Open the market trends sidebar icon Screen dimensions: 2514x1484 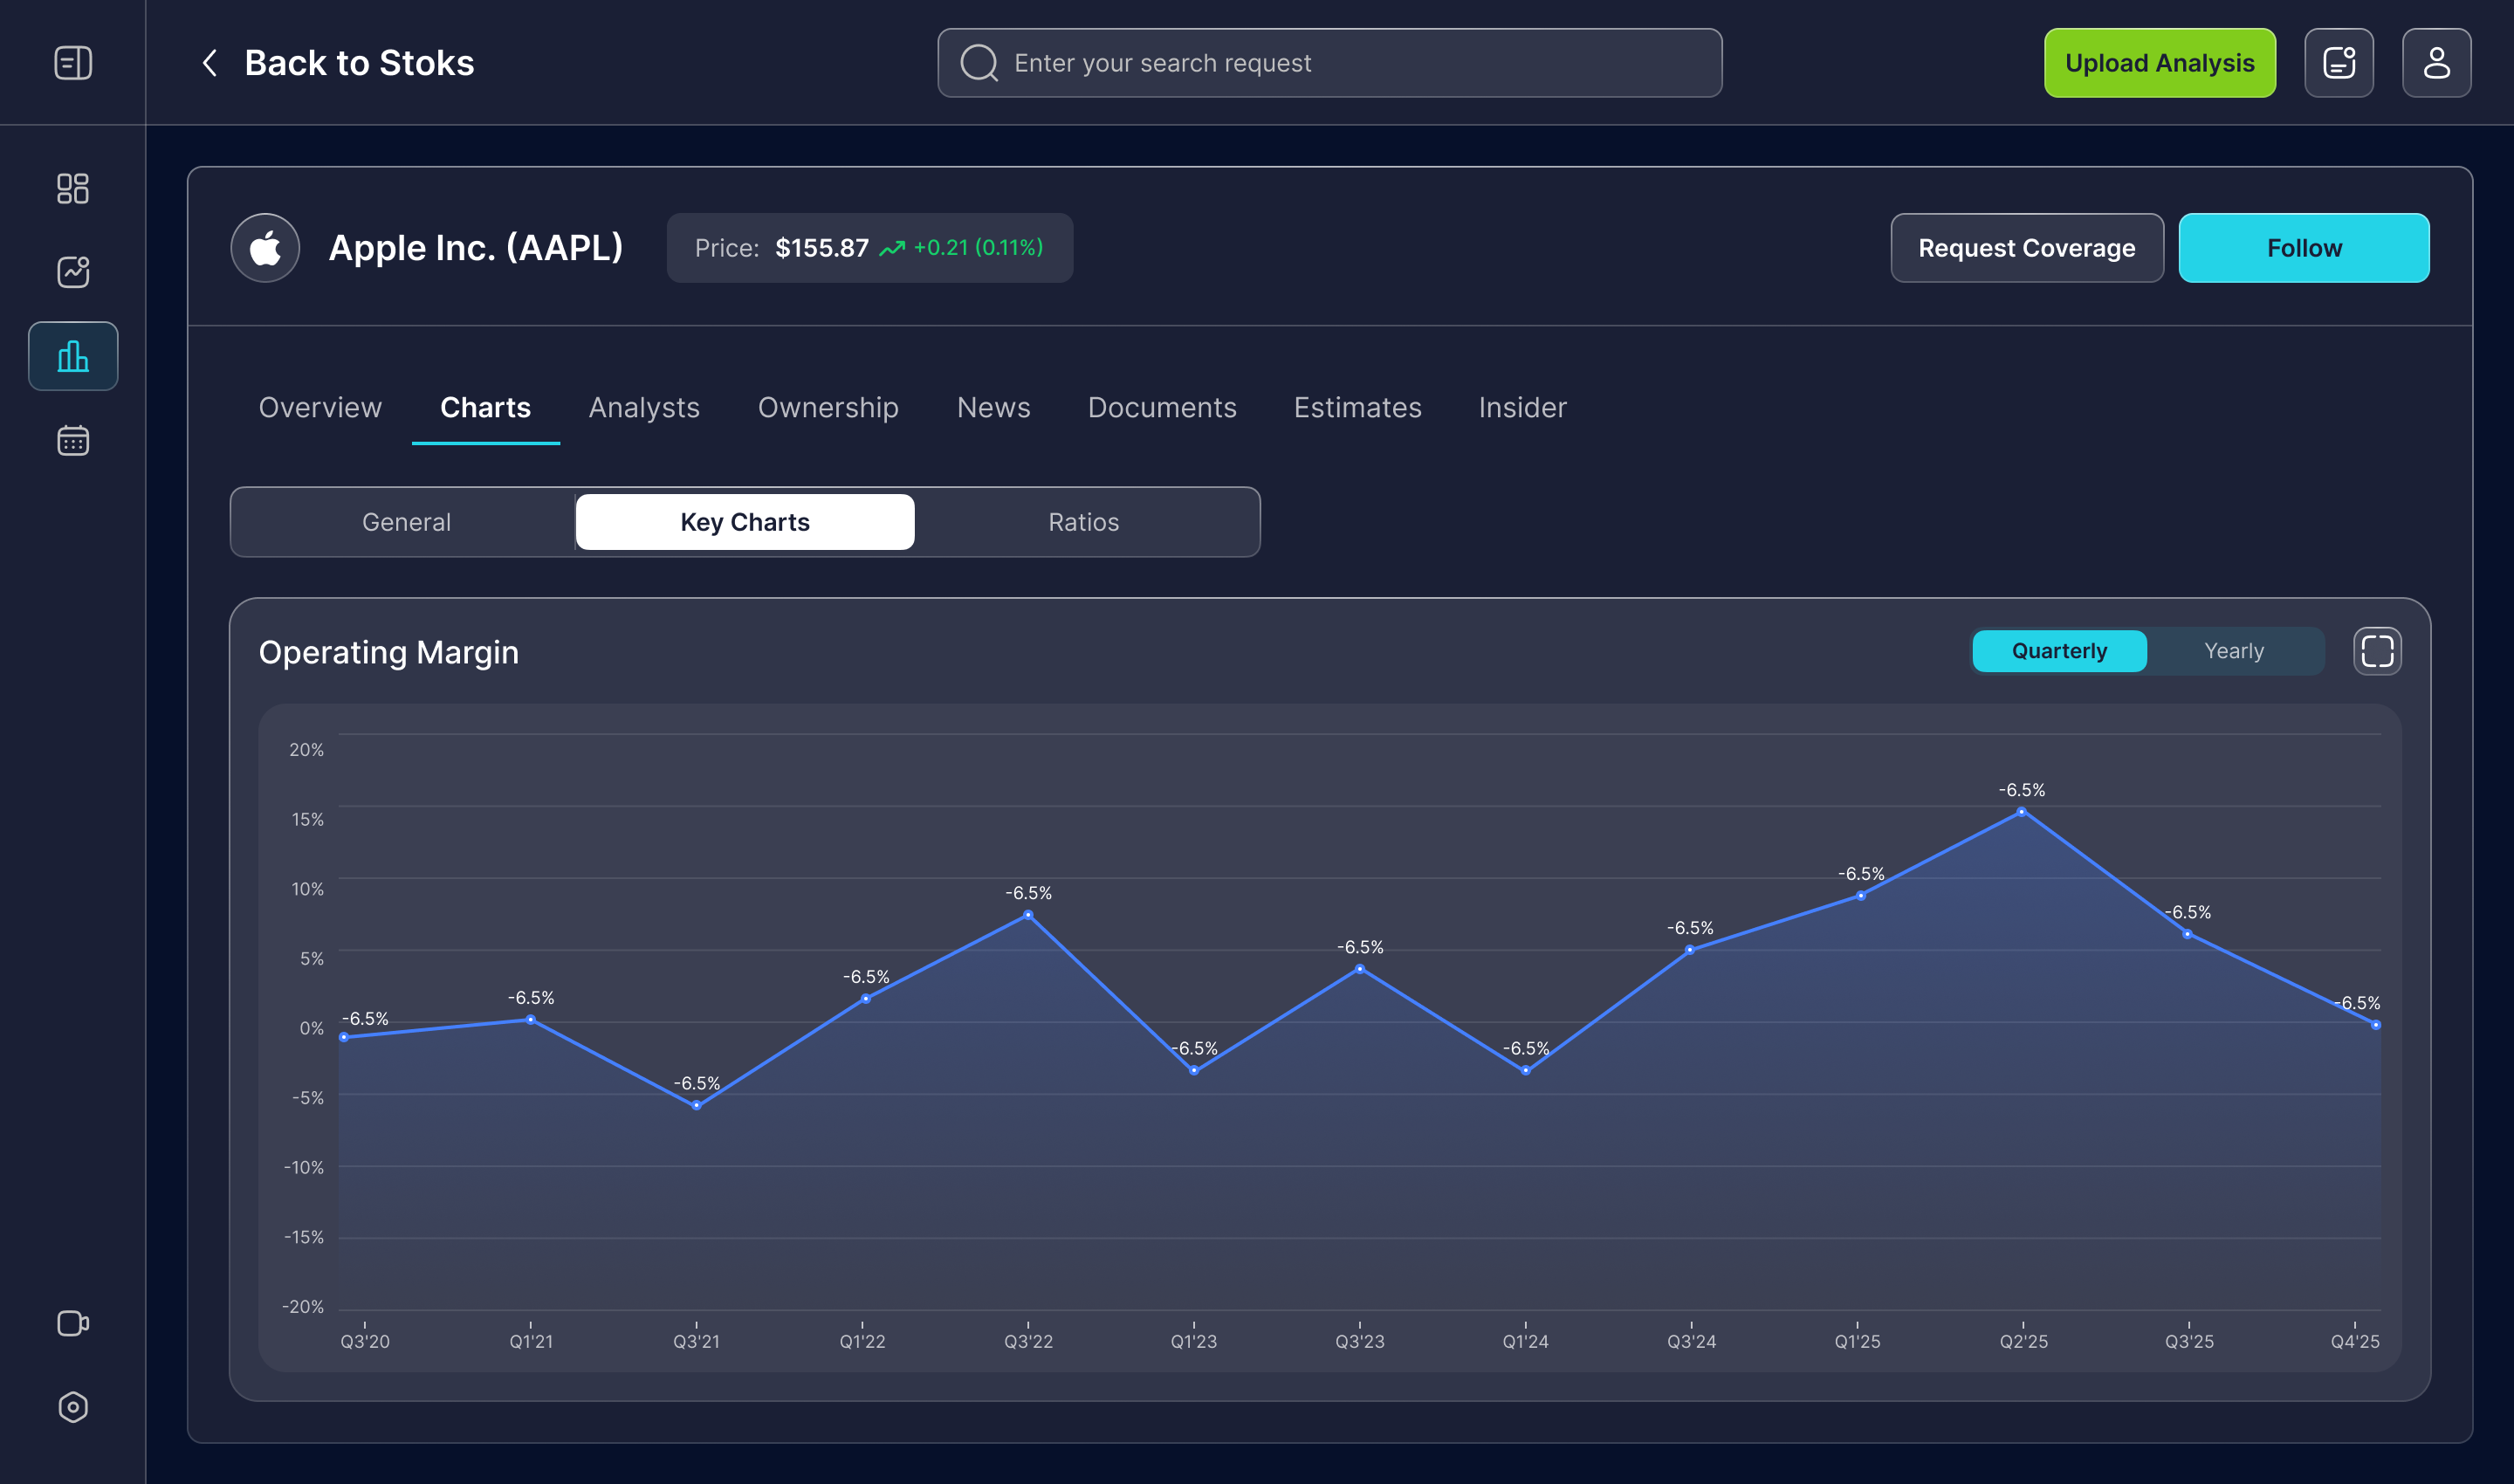click(73, 272)
